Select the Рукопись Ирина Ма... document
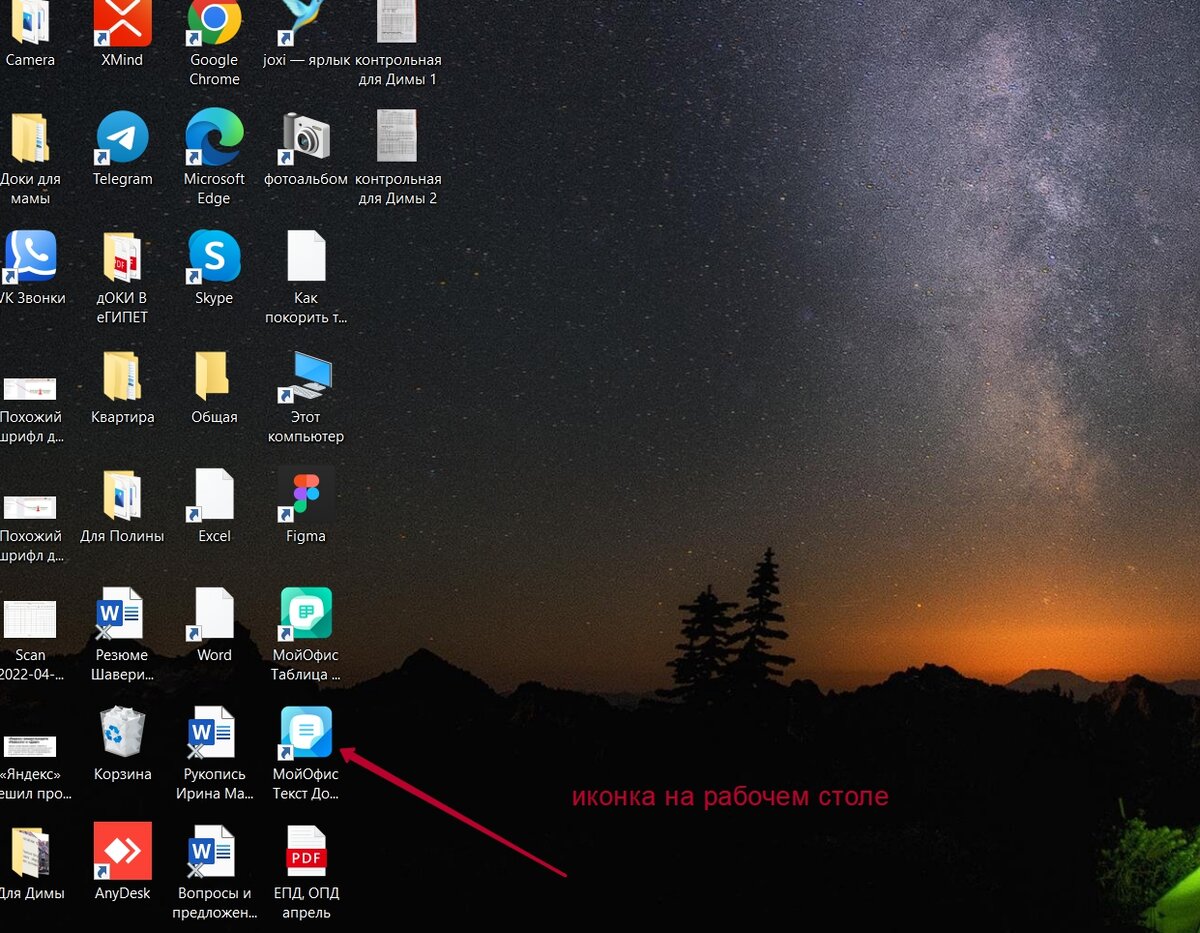 (x=212, y=733)
